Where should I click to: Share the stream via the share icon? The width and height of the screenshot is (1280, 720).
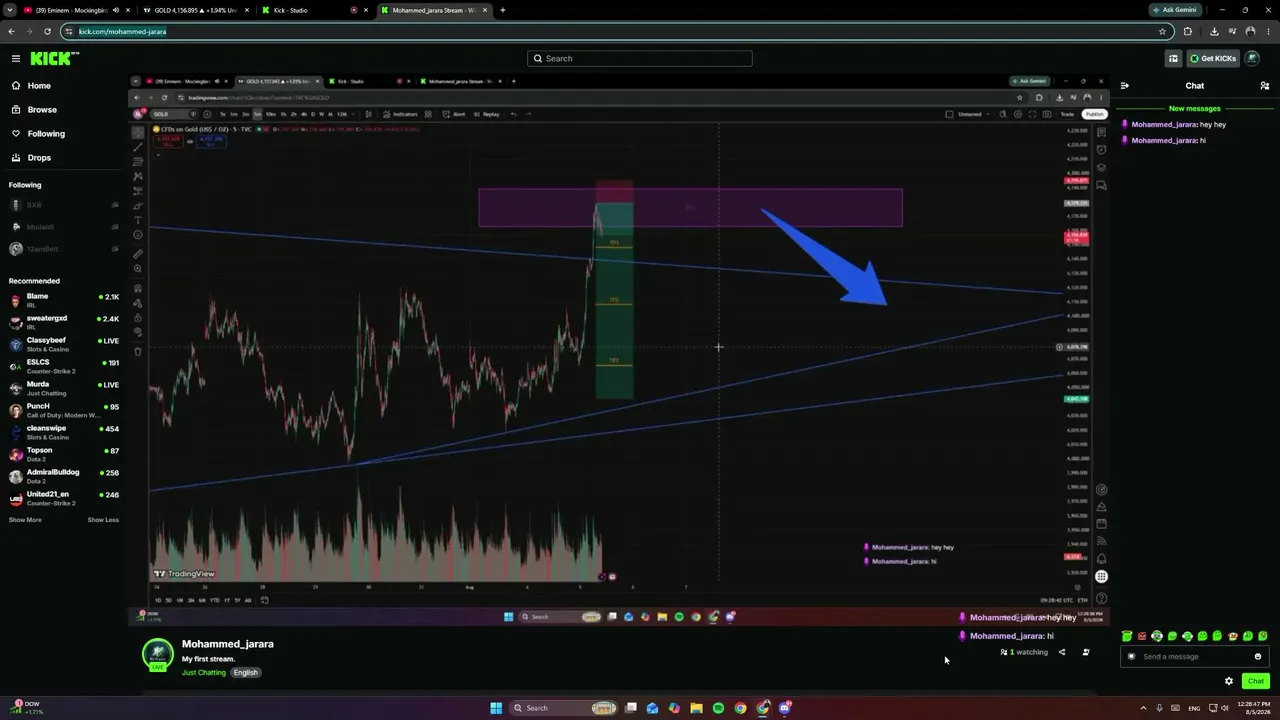coord(1062,652)
